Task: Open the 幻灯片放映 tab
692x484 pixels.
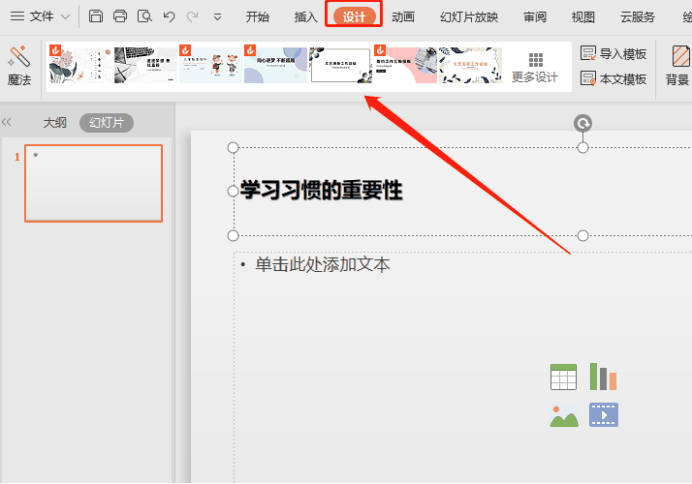Action: 469,17
